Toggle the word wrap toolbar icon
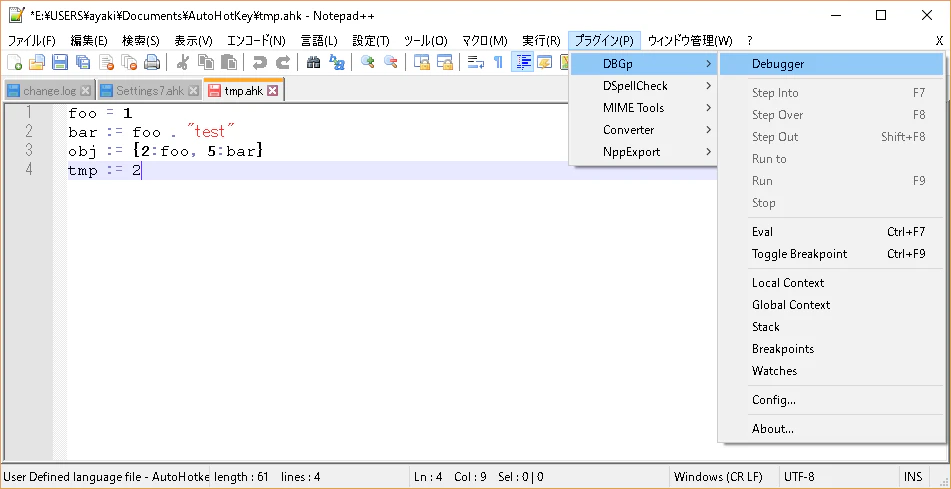Screen dimensions: 951x489 click(476, 62)
